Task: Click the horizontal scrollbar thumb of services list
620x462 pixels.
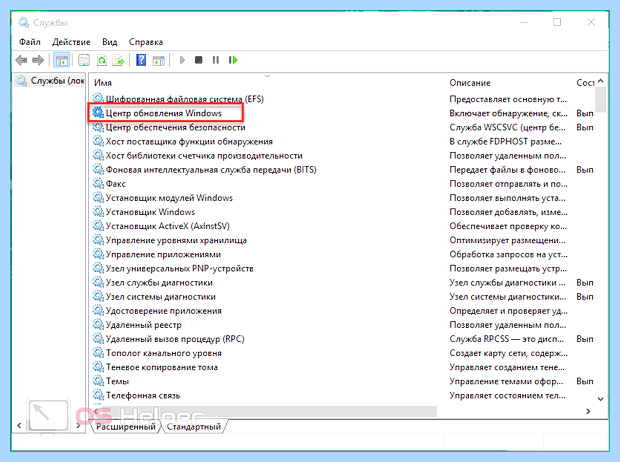Action: pyautogui.click(x=268, y=411)
